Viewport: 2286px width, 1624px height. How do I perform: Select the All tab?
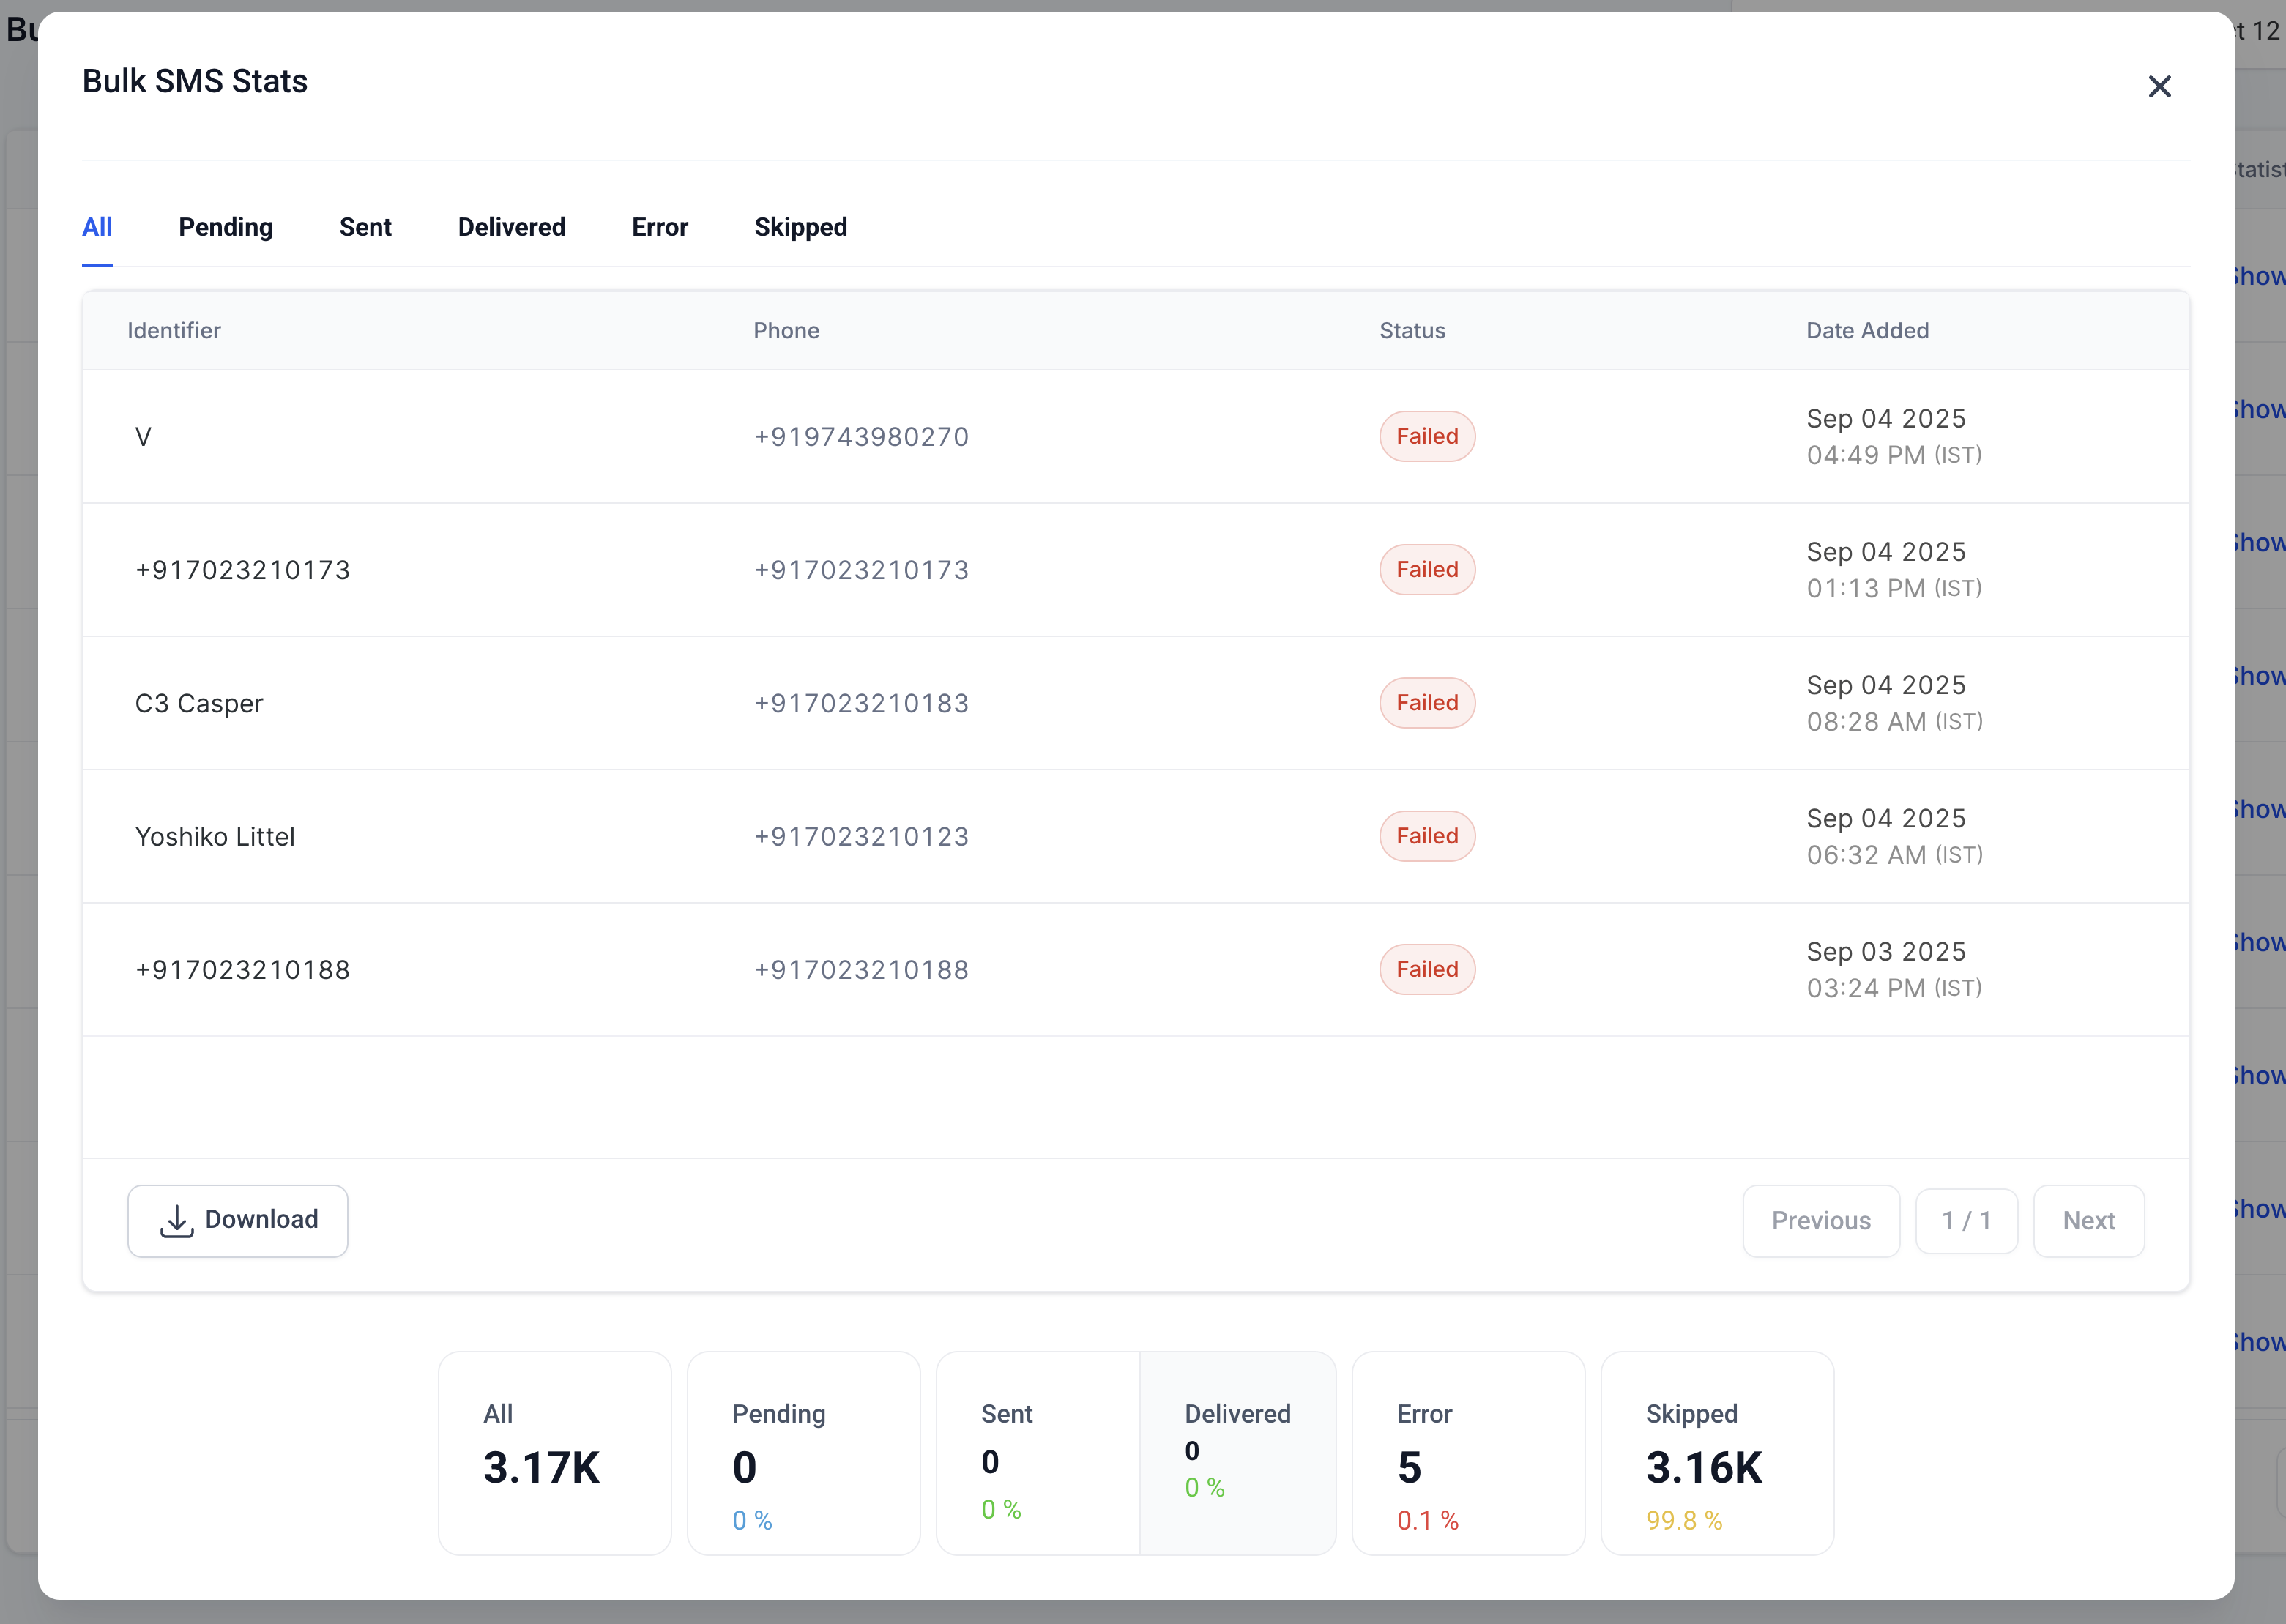[x=97, y=227]
